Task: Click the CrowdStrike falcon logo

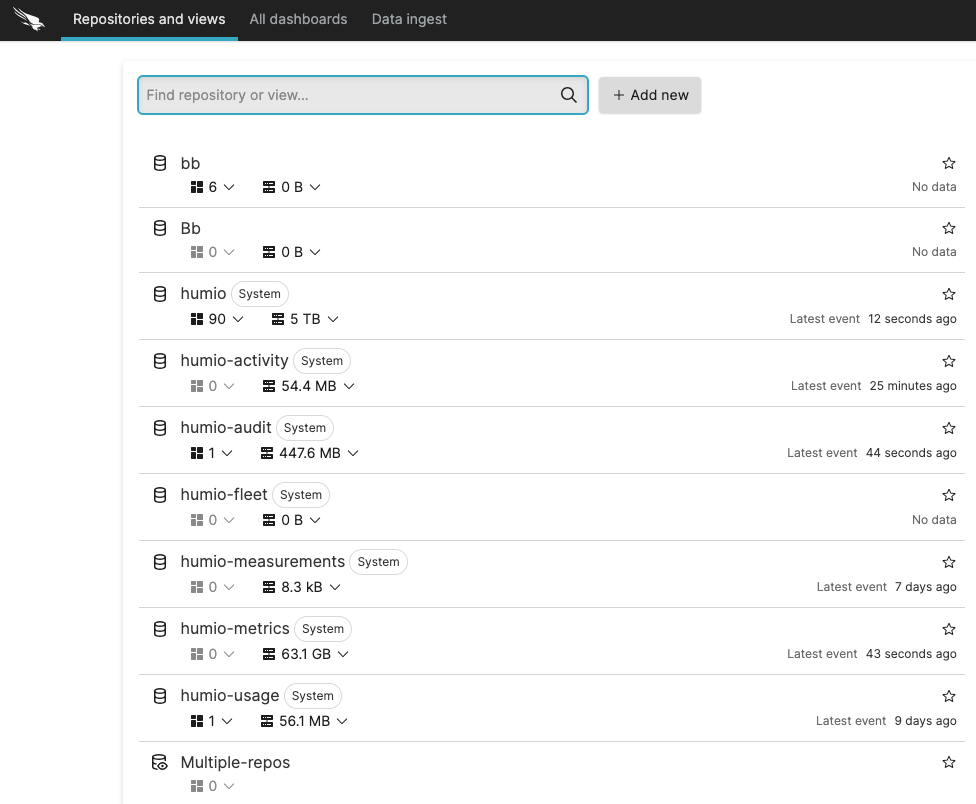Action: [x=29, y=19]
